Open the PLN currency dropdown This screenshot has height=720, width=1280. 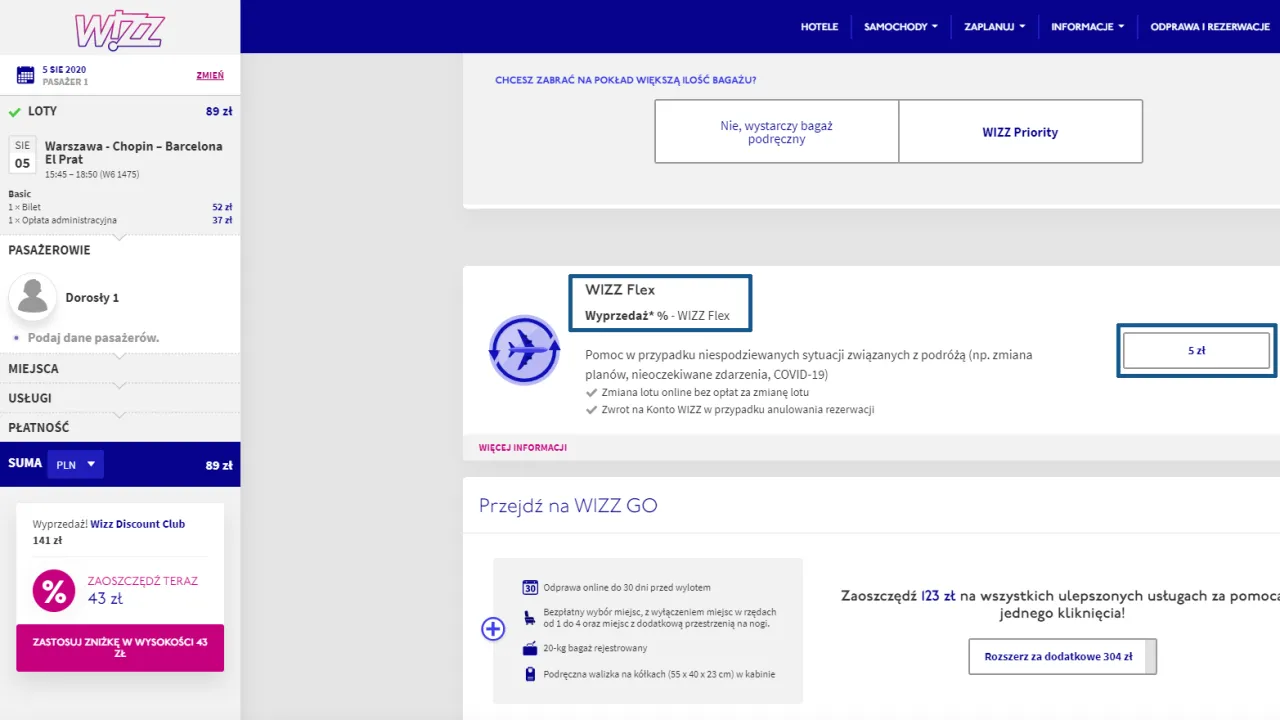pos(75,464)
